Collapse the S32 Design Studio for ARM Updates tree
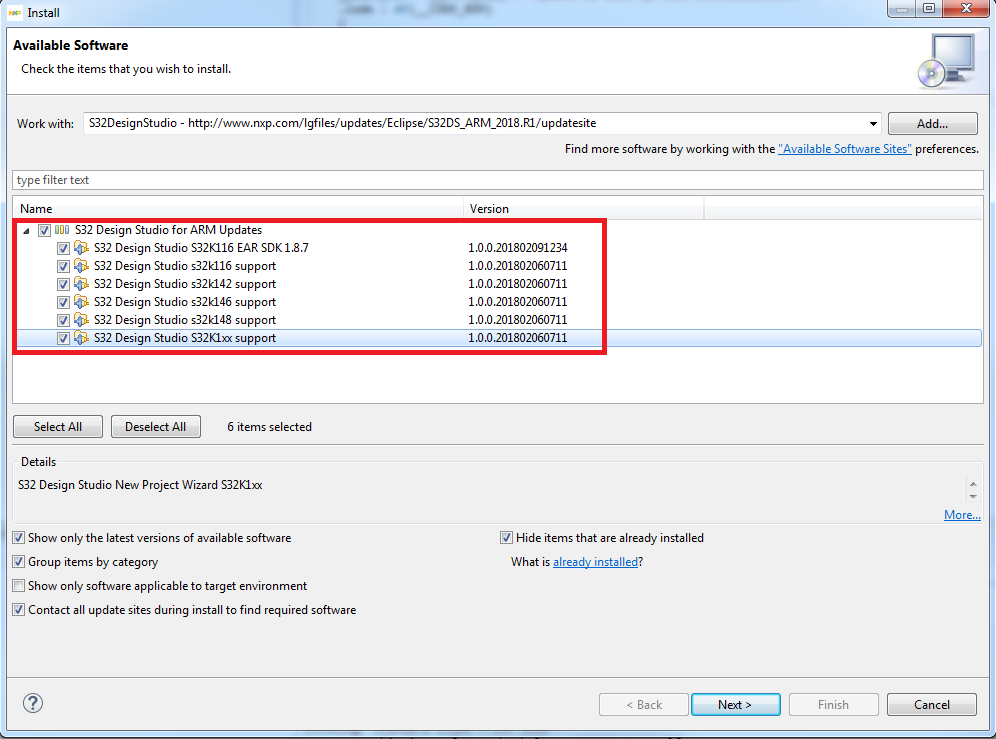 point(26,231)
